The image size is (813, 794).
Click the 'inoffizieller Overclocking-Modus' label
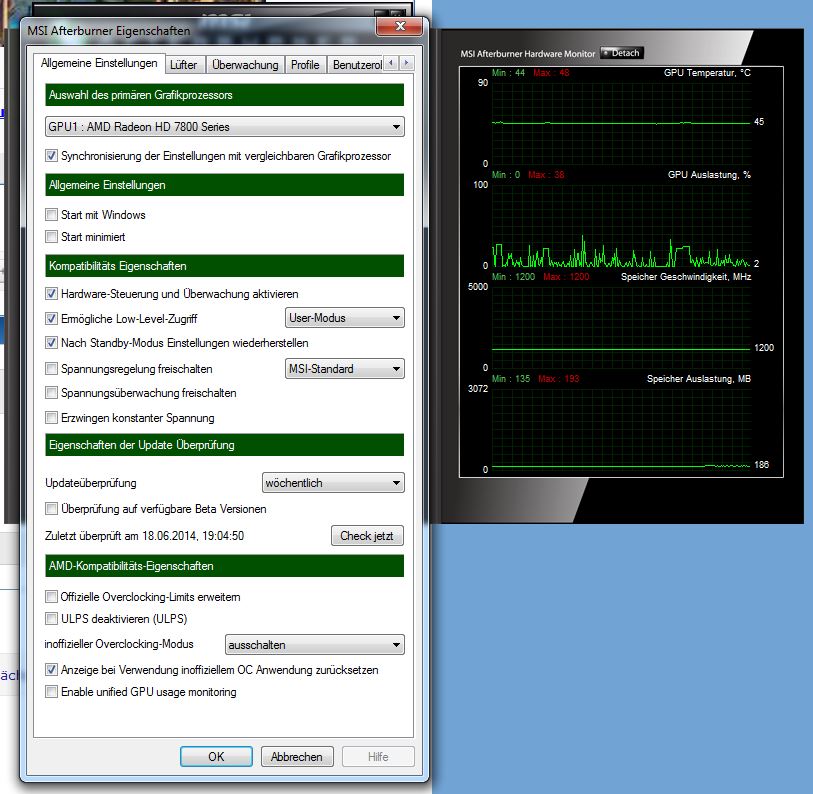(119, 644)
